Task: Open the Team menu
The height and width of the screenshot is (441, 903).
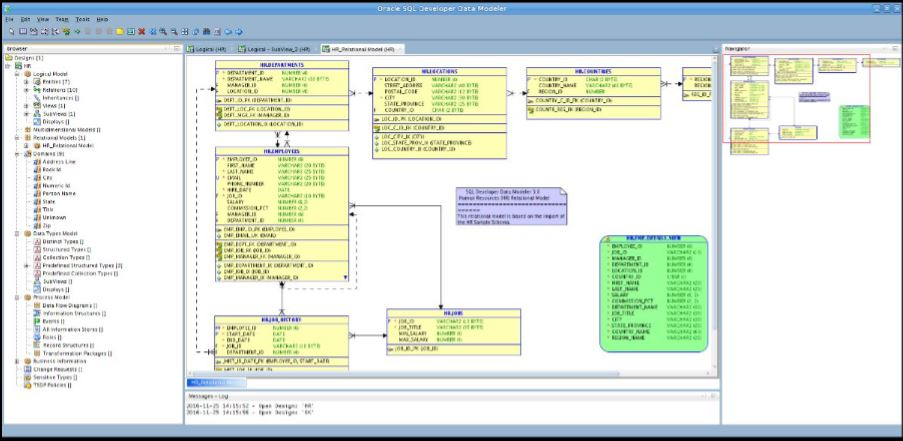Action: [62, 19]
